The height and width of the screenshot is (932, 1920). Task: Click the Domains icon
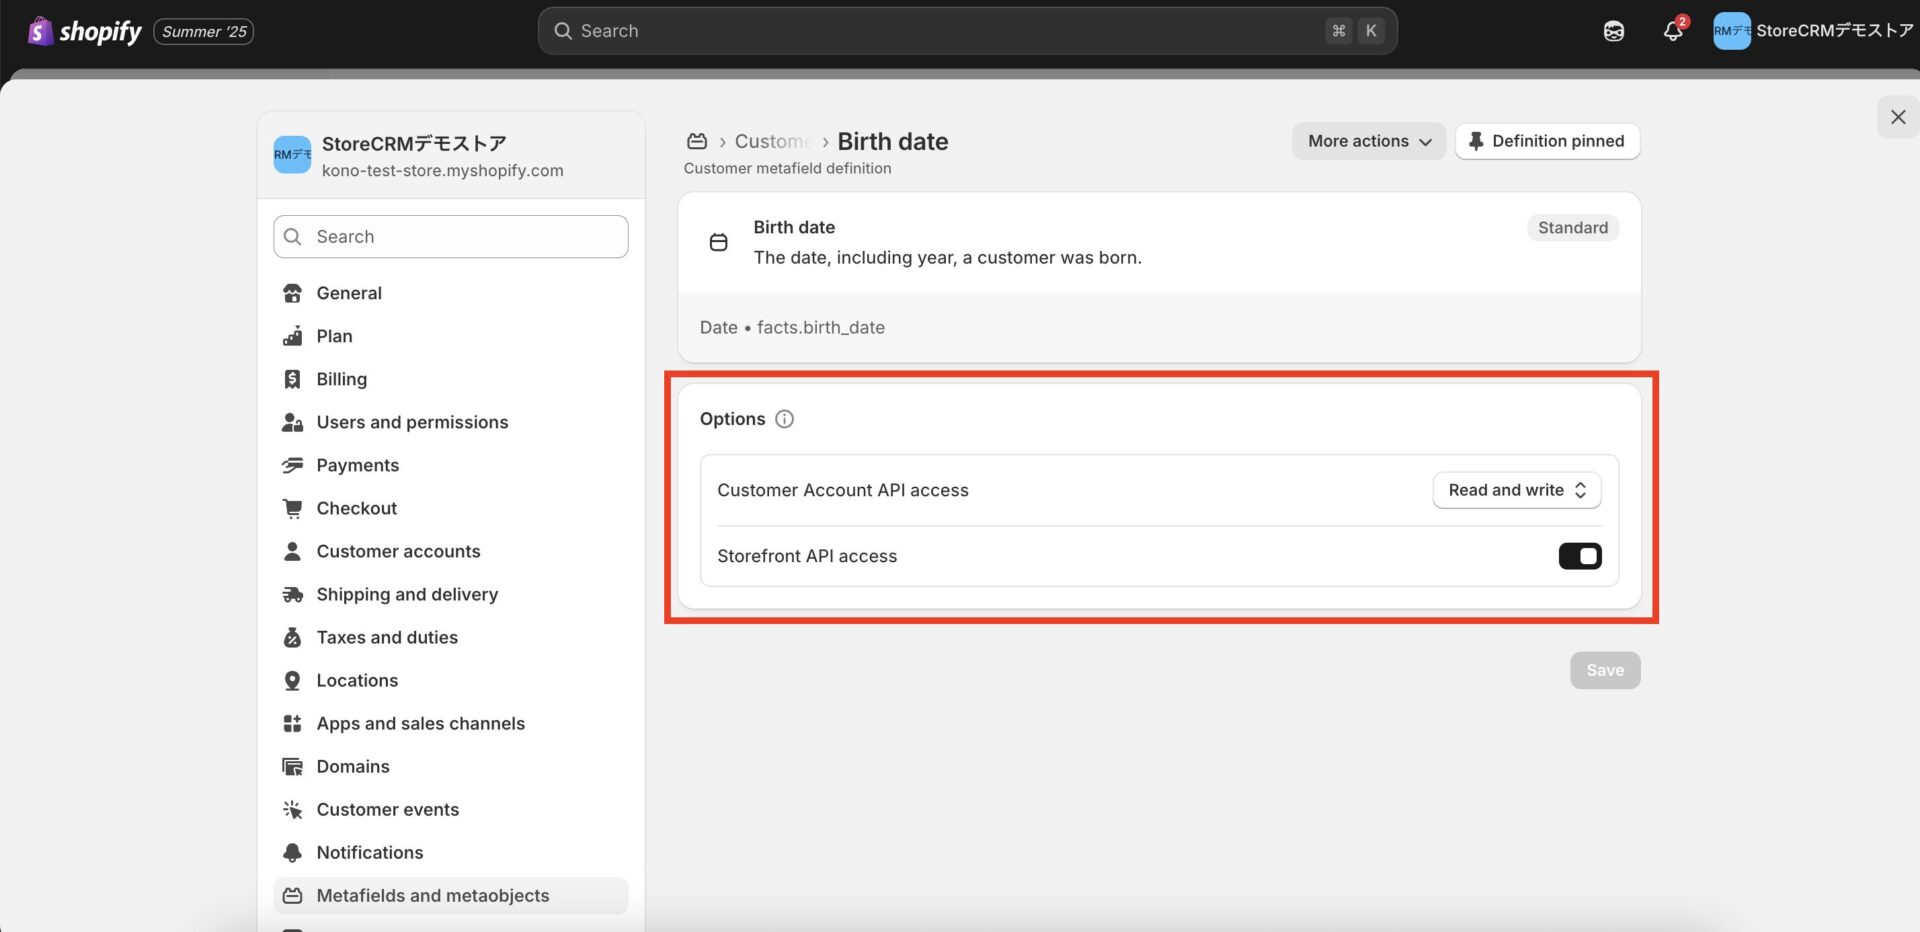coord(292,766)
